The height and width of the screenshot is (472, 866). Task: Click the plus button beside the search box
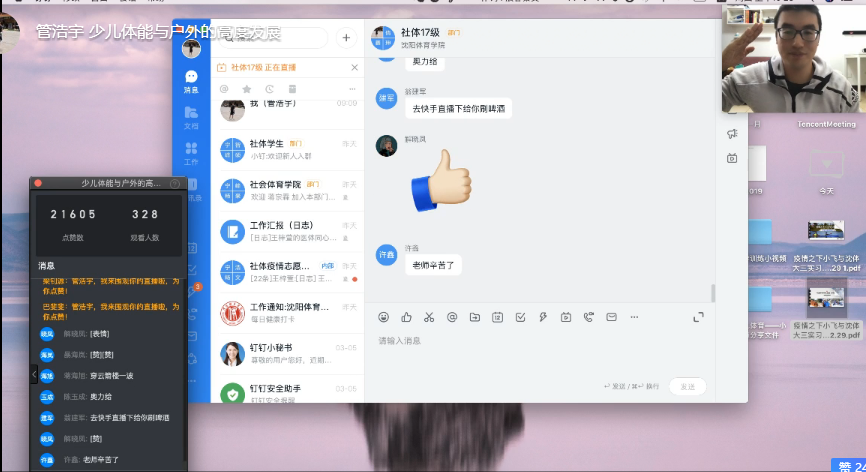click(x=346, y=38)
